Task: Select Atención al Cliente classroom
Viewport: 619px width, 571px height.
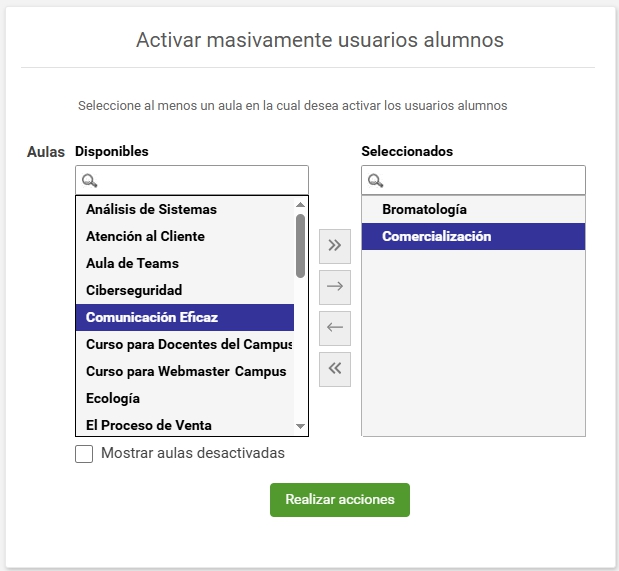Action: (185, 236)
